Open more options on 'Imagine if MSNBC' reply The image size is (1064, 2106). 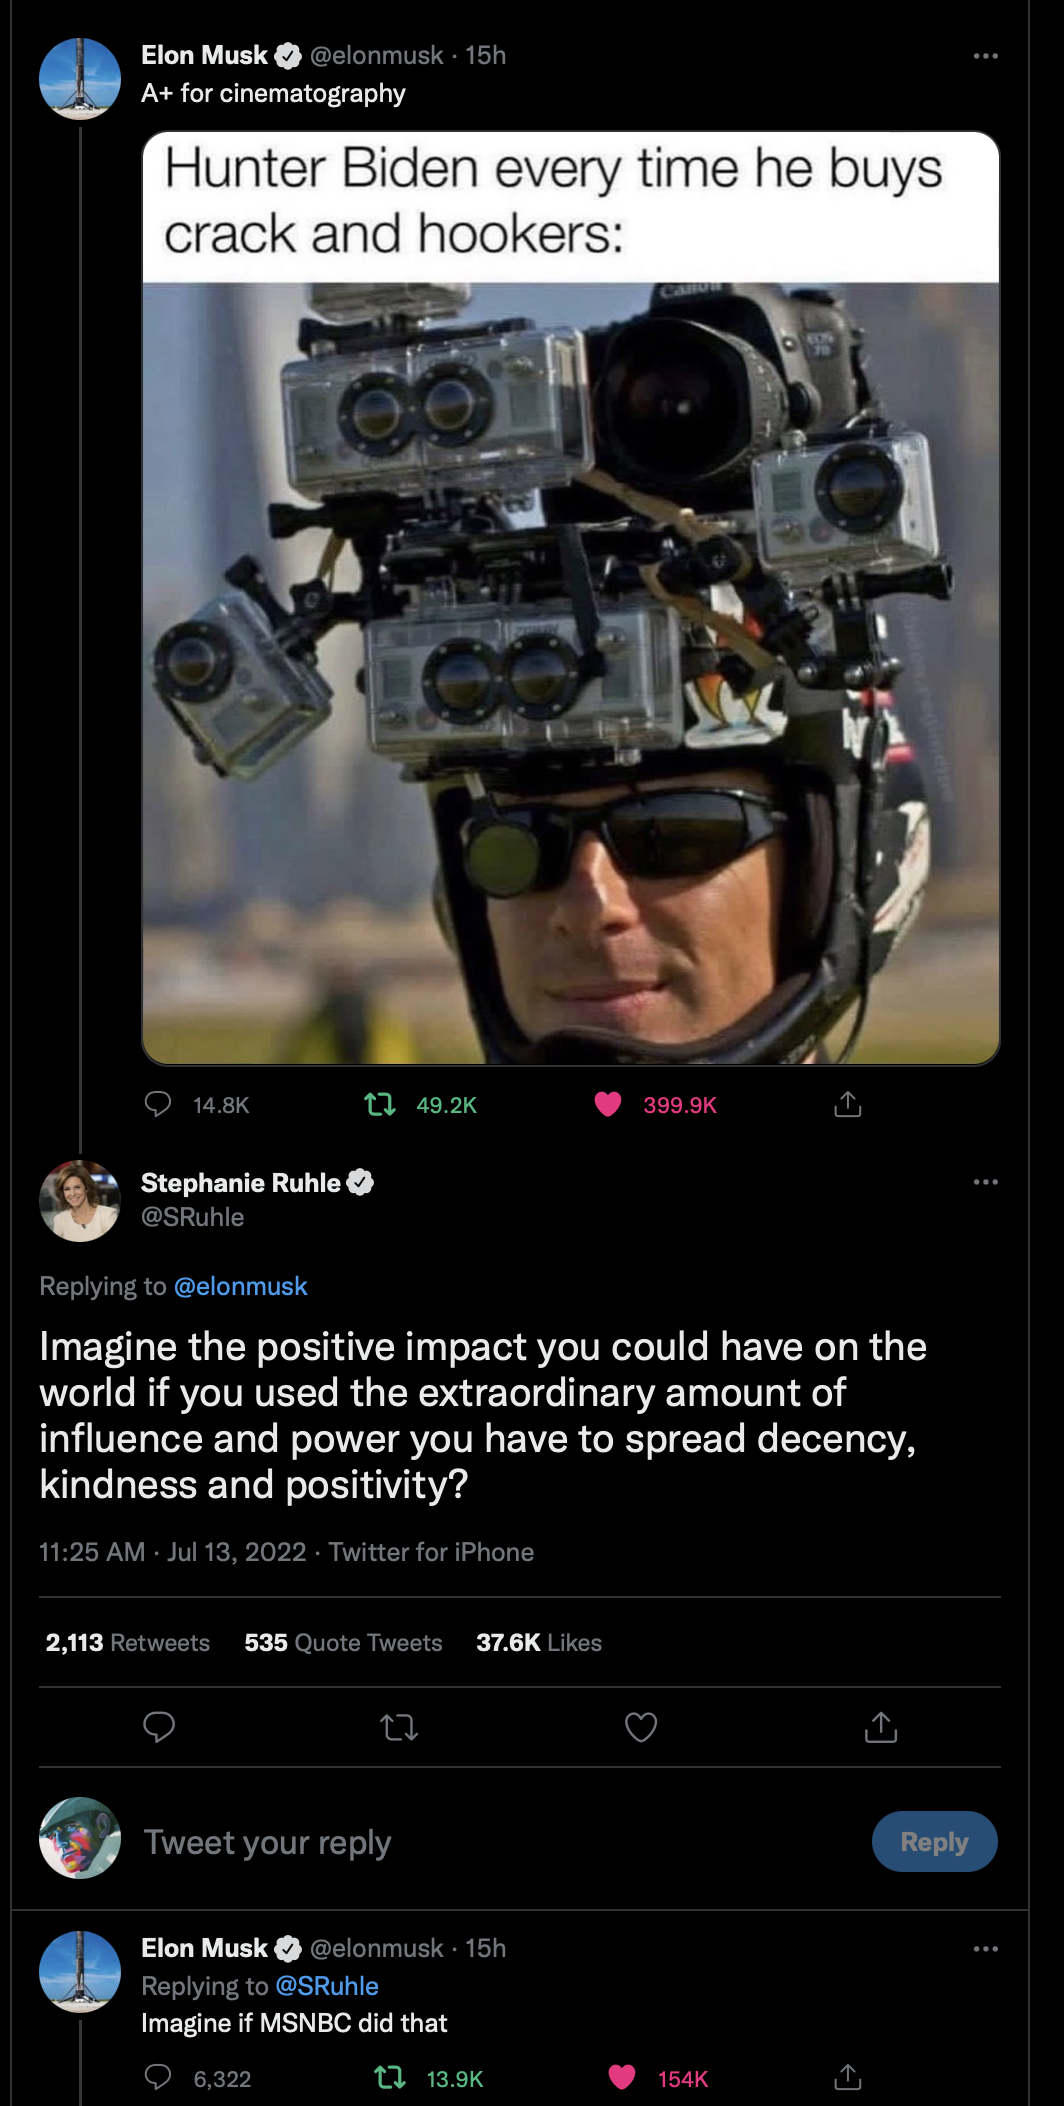pos(986,1949)
